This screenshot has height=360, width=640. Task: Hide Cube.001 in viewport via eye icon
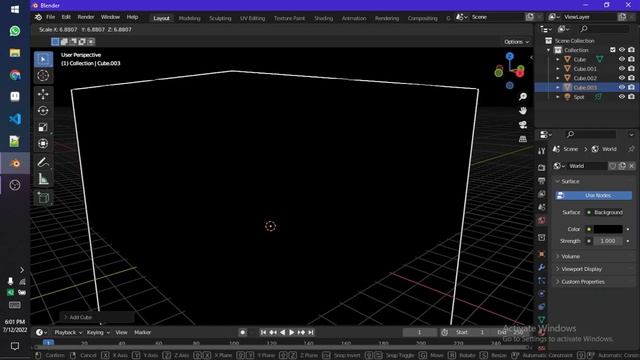tap(622, 69)
